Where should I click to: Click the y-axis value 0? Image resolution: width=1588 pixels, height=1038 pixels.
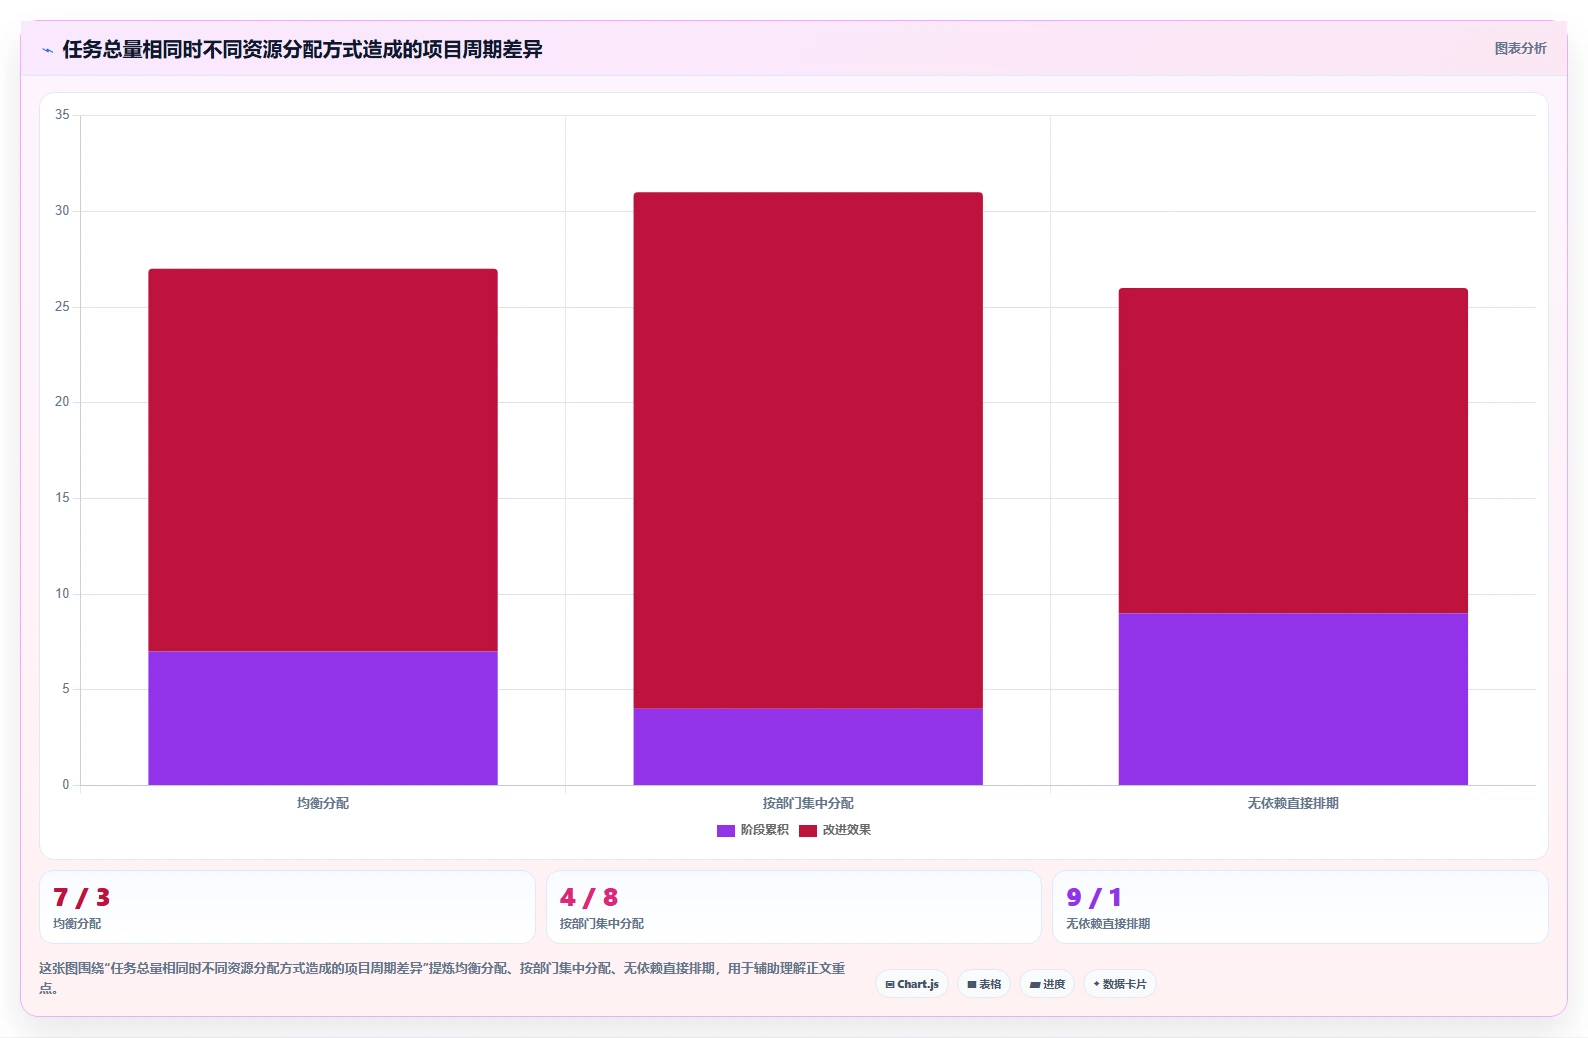pos(66,785)
